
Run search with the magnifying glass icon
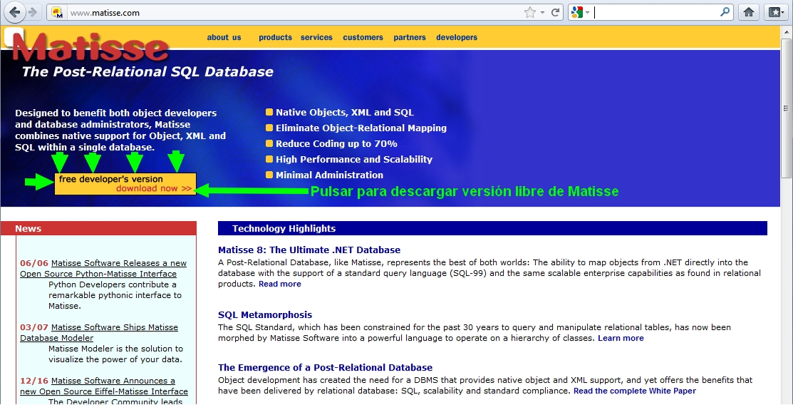(725, 12)
